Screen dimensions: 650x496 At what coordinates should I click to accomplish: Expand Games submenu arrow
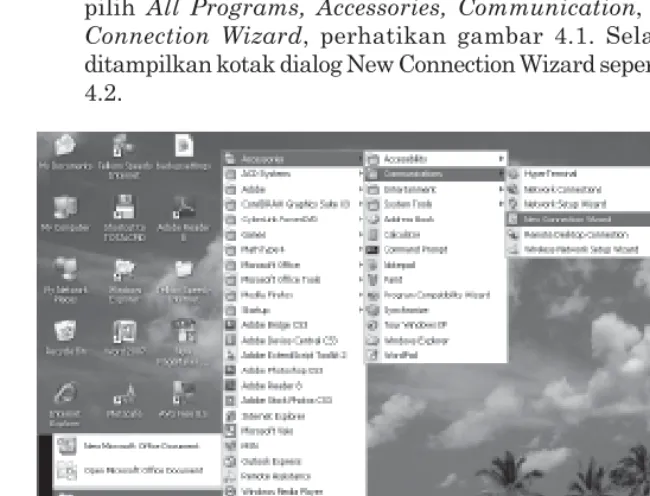click(x=361, y=235)
